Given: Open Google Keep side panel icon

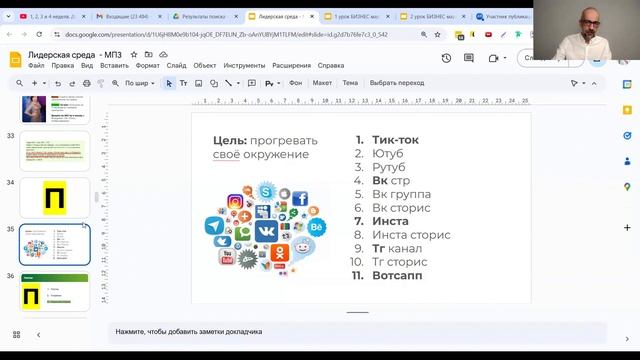Looking at the screenshot, I should [x=627, y=110].
